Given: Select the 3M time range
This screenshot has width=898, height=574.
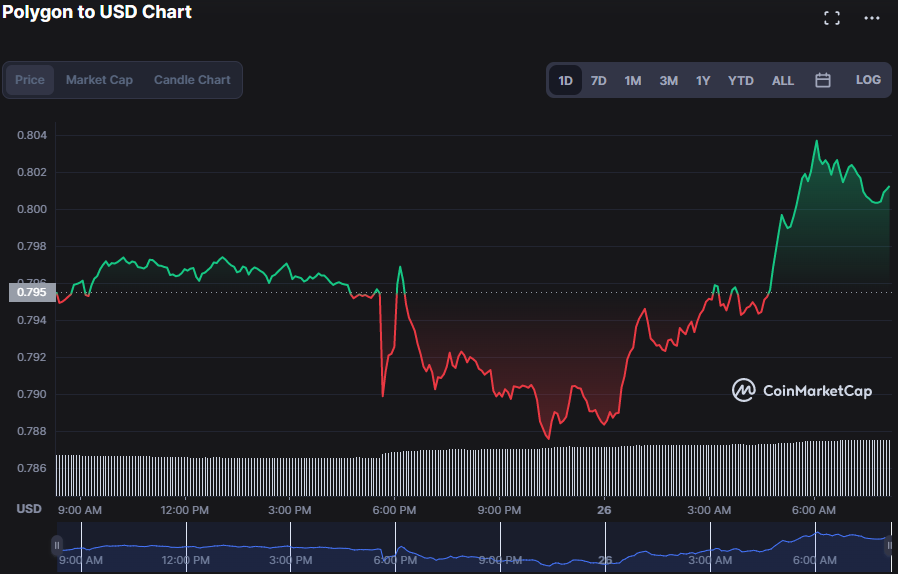Looking at the screenshot, I should [668, 80].
